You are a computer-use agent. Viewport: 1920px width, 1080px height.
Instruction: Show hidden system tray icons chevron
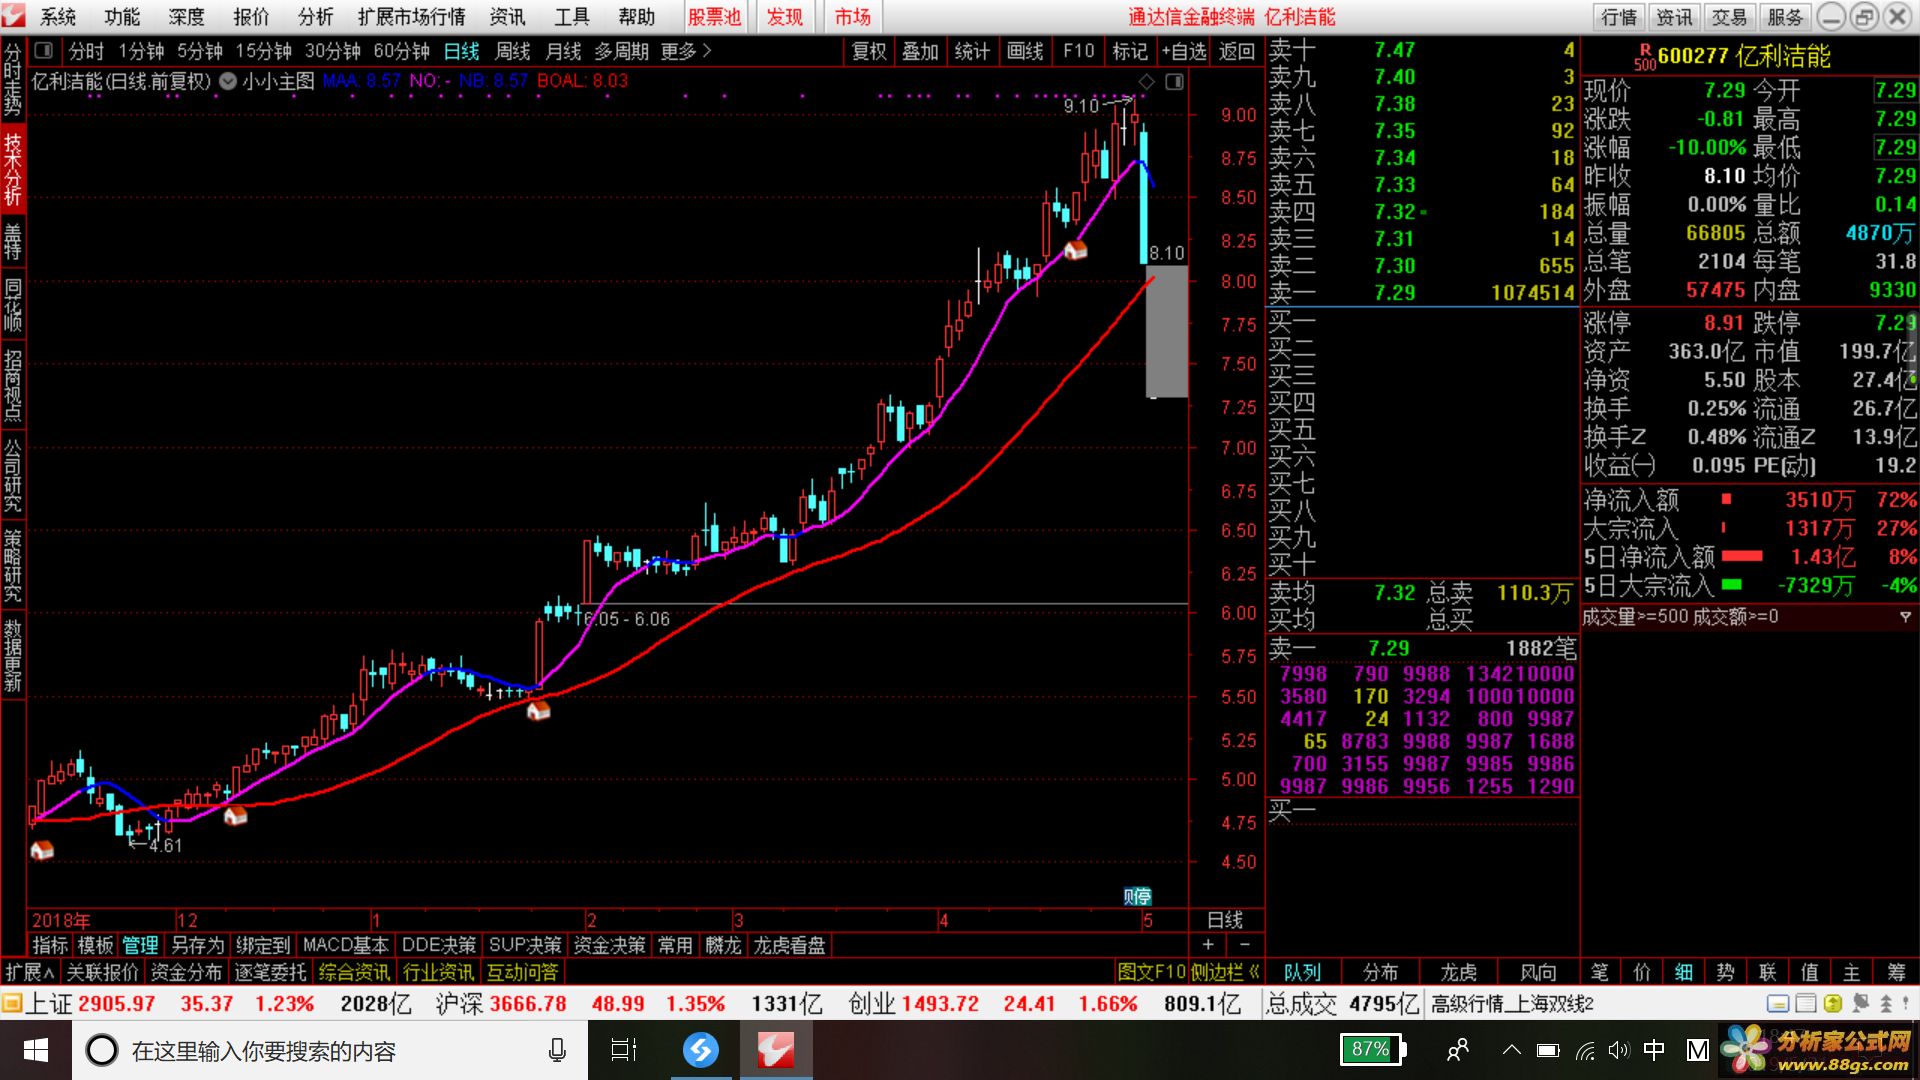pos(1511,1050)
